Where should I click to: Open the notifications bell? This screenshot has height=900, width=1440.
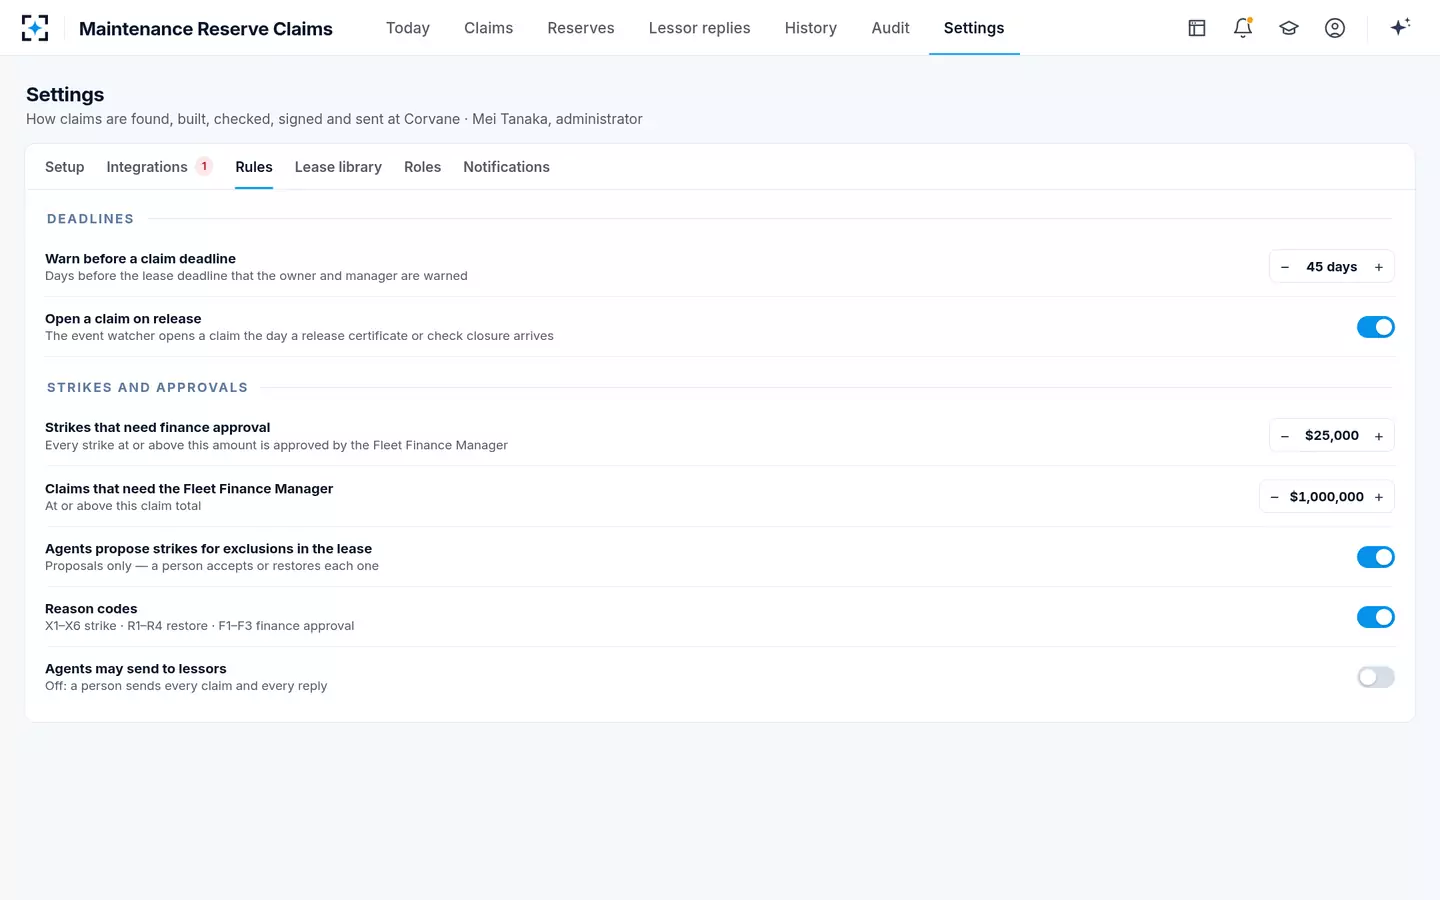coord(1243,28)
